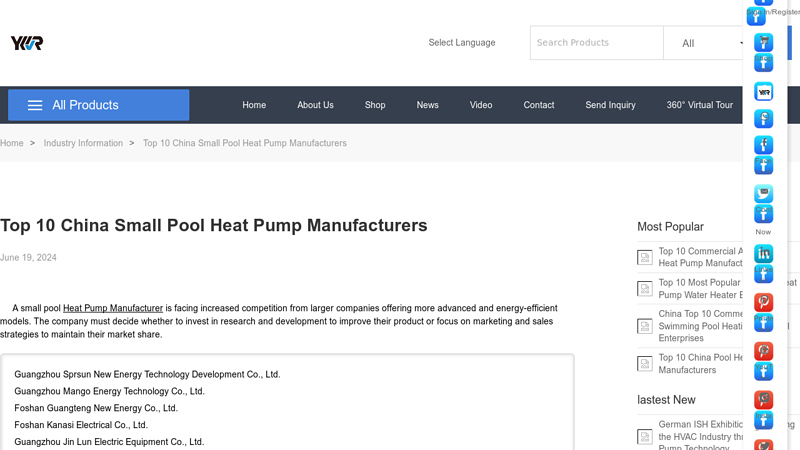Open the Instagram icon in side panel
The width and height of the screenshot is (800, 450).
tap(763, 399)
